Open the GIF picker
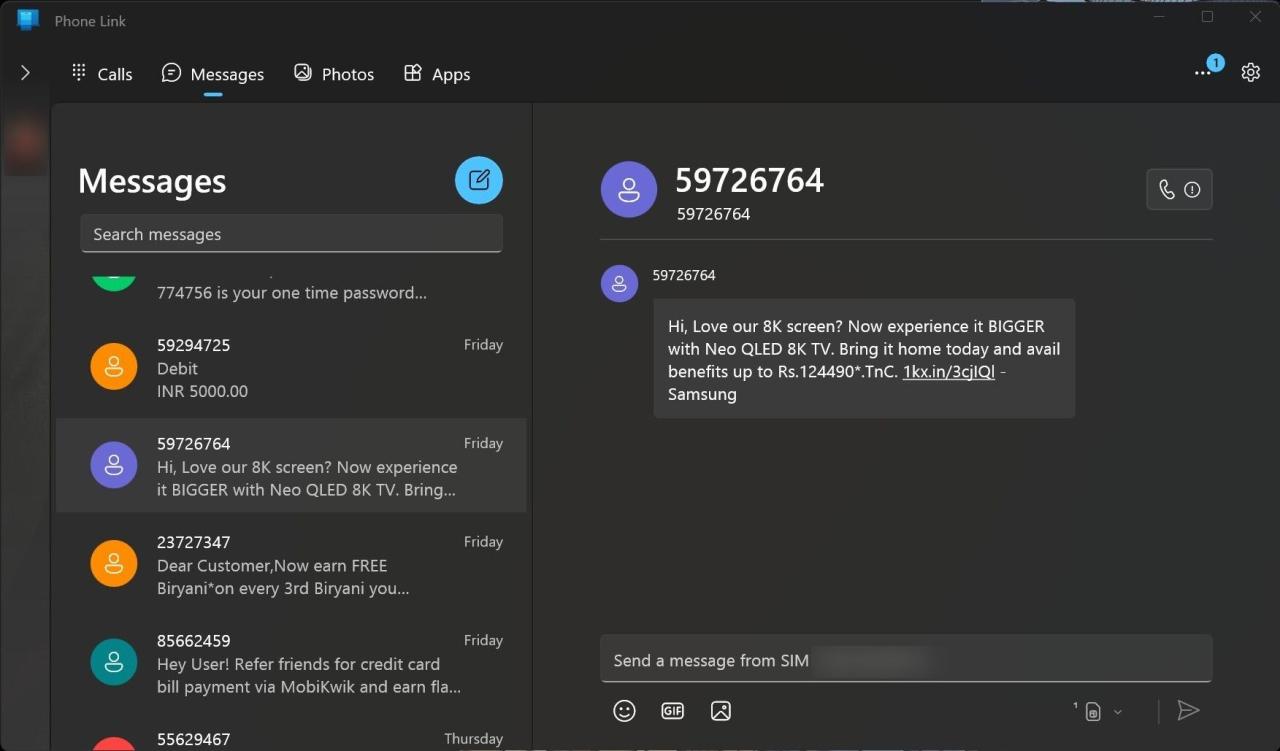The height and width of the screenshot is (751, 1280). pos(672,711)
